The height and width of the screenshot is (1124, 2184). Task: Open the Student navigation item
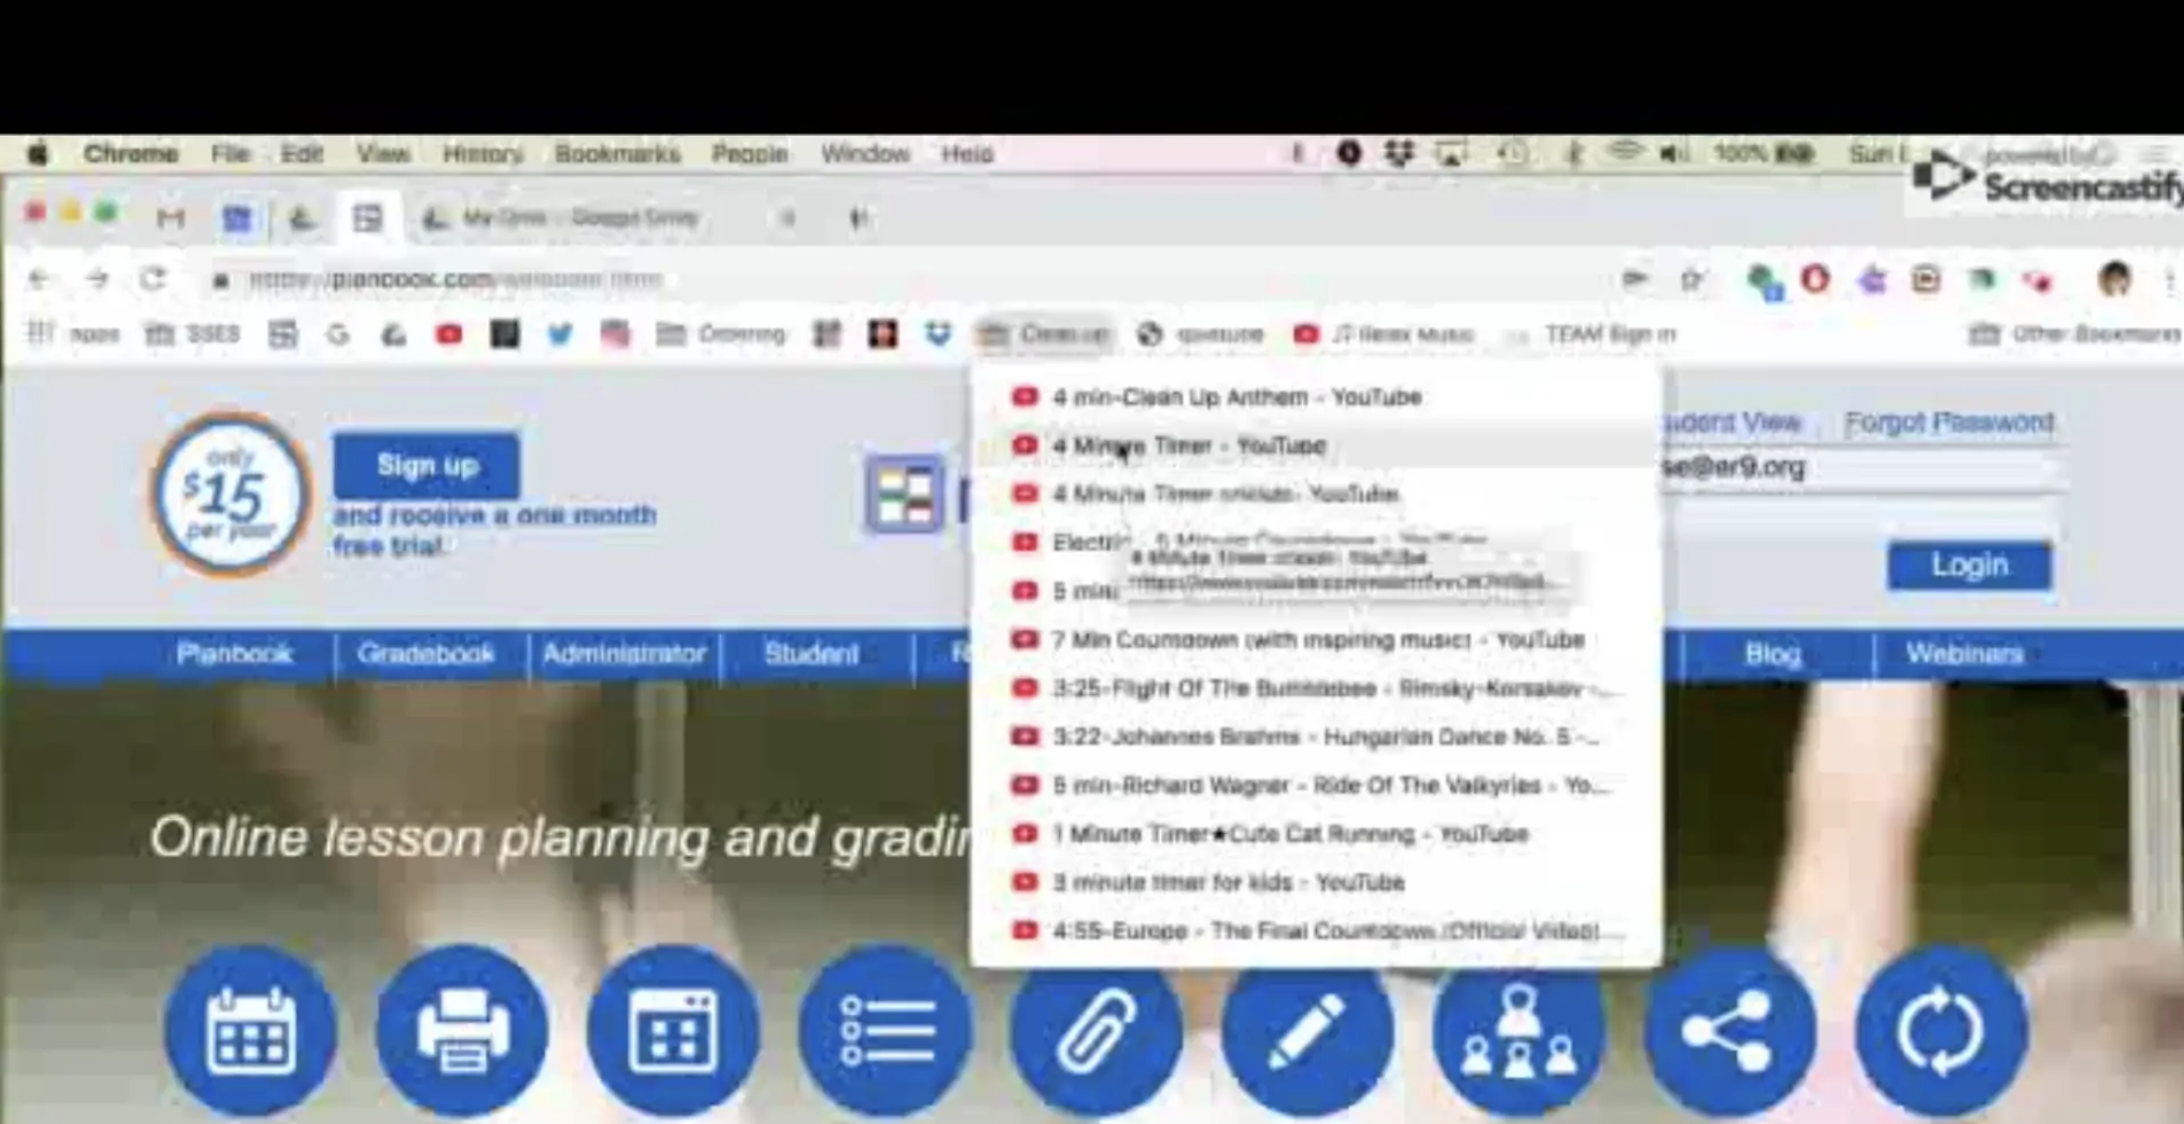pos(811,654)
